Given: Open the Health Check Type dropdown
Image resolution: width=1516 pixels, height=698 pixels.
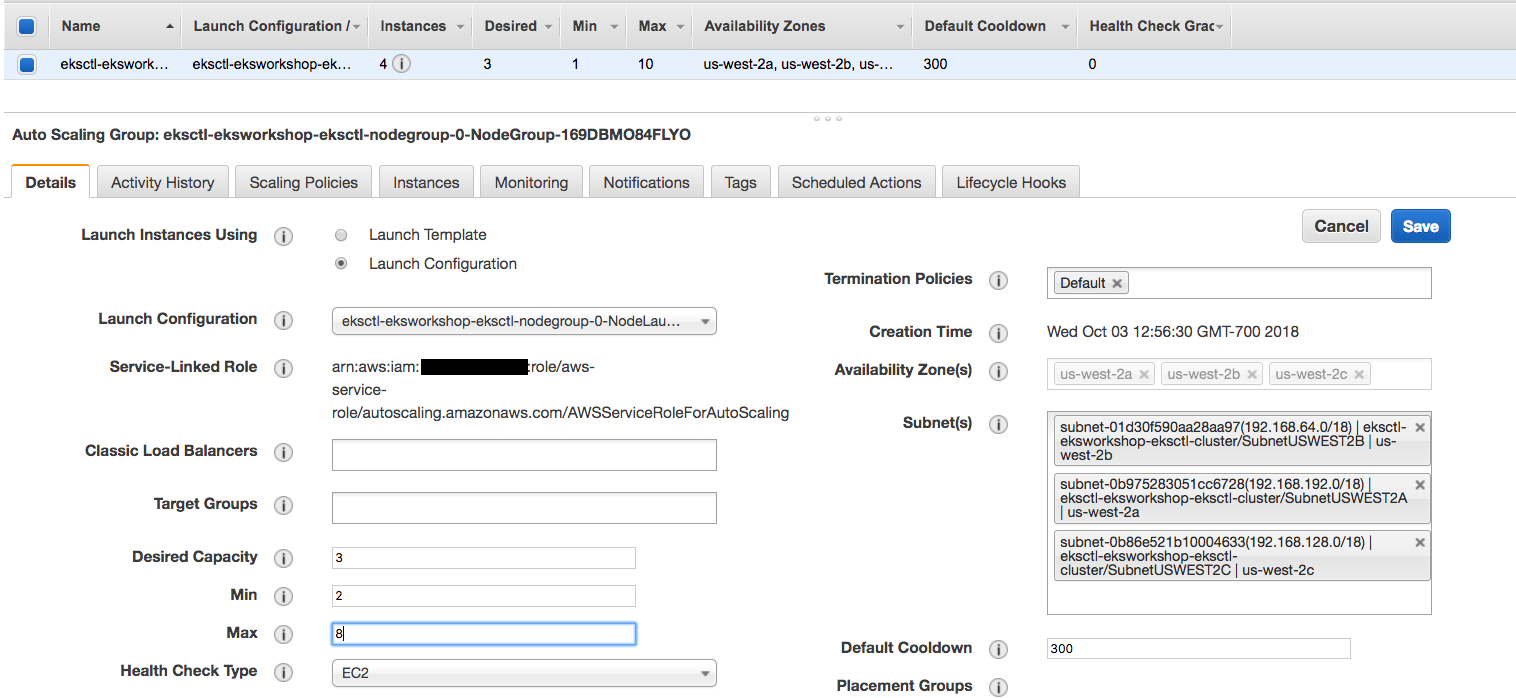Looking at the screenshot, I should (523, 673).
